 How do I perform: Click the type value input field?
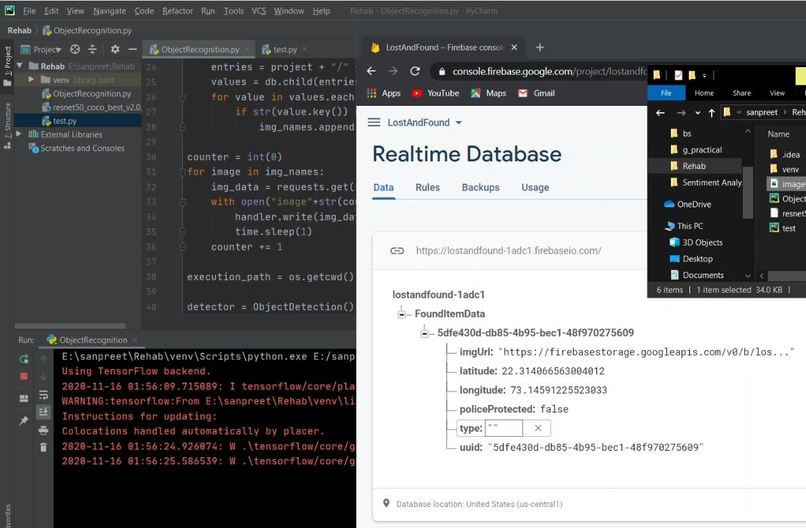click(x=504, y=428)
